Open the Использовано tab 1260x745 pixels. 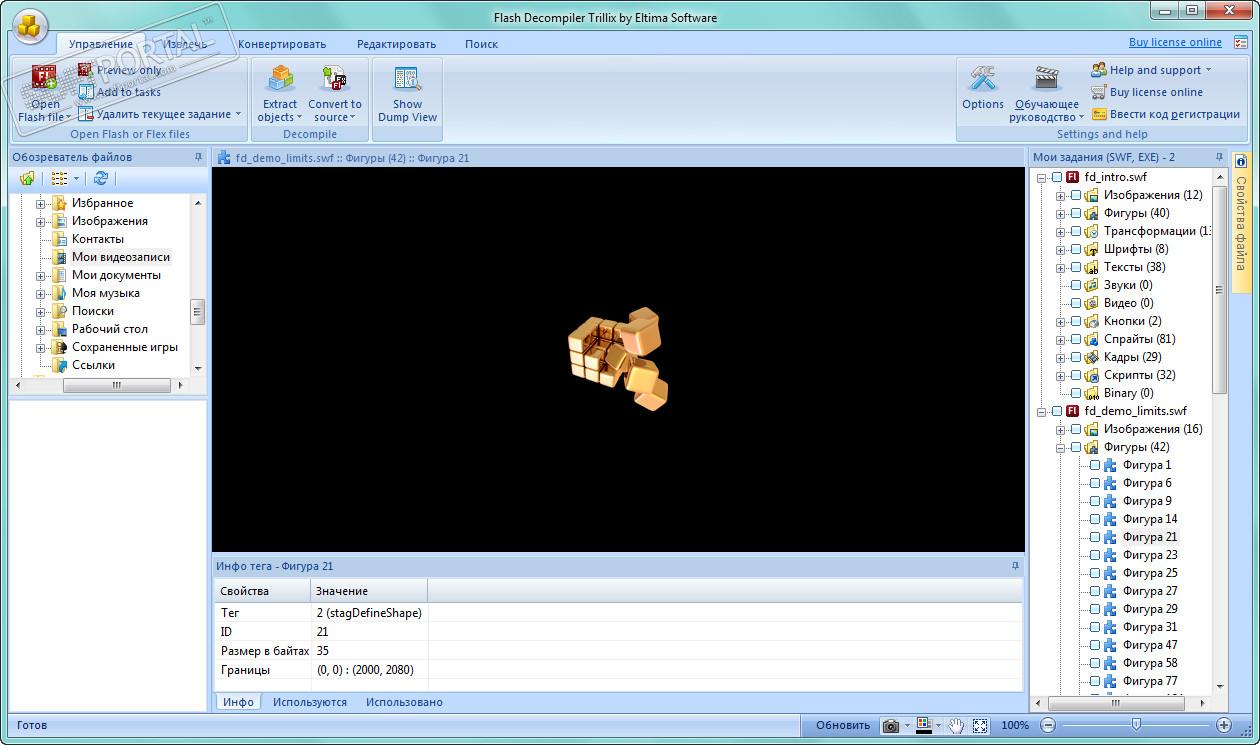(404, 702)
